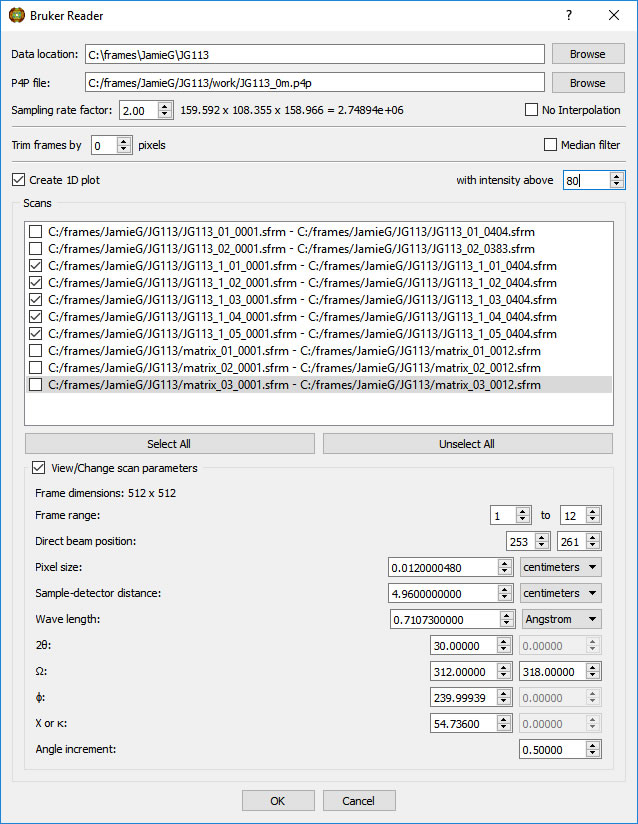Screen dimensions: 638x824
Task: Select the JG113_1_03_0001.sfrm scan row
Action: (302, 300)
